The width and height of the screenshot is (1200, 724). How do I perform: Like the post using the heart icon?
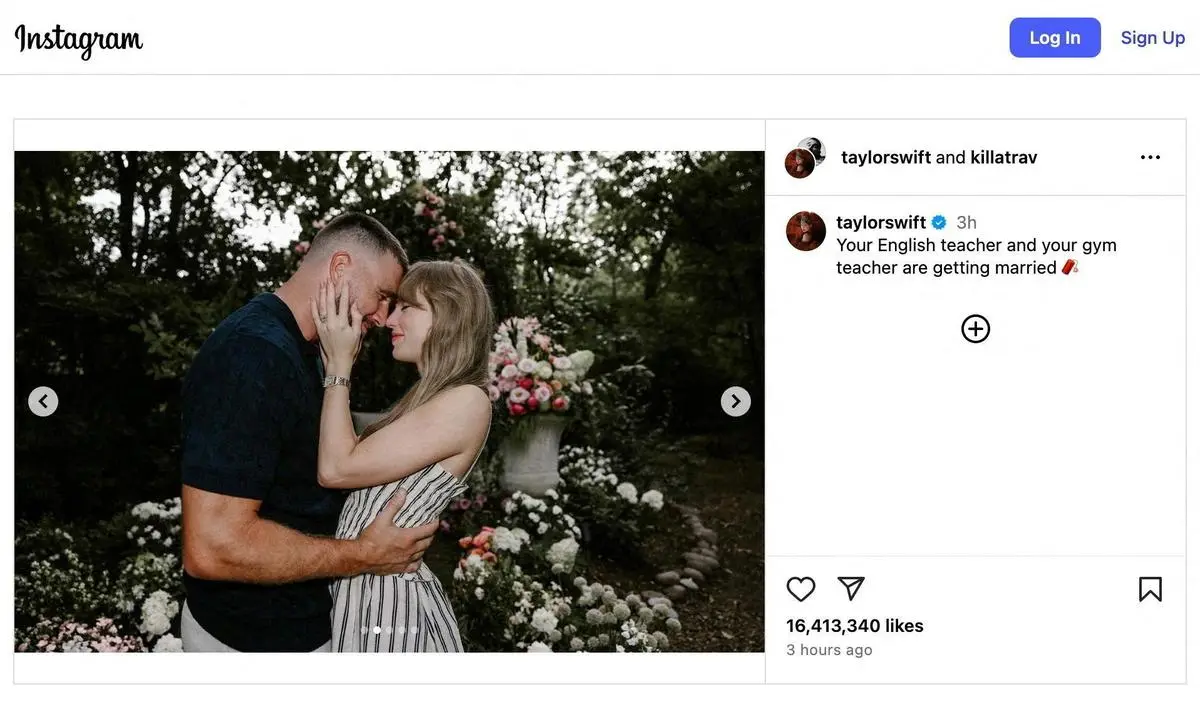coord(801,588)
